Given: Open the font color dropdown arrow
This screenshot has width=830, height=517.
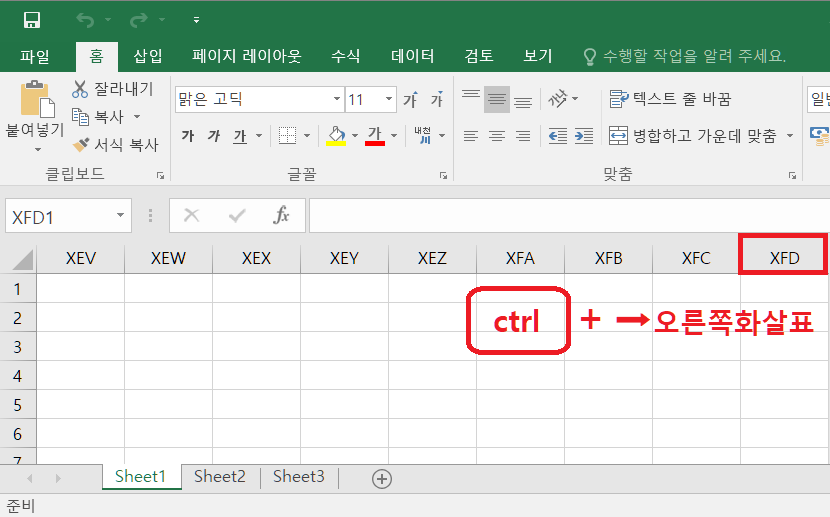Looking at the screenshot, I should pyautogui.click(x=394, y=136).
